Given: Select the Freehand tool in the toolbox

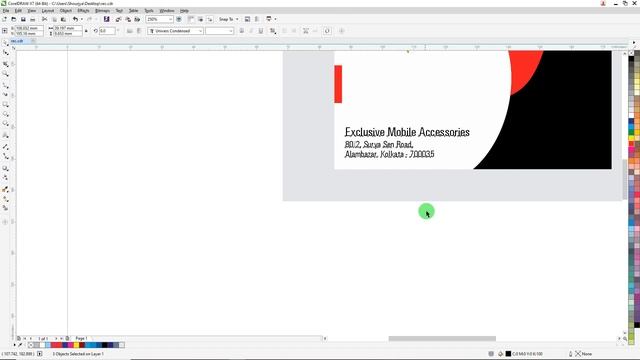Looking at the screenshot, I should coord(5,85).
